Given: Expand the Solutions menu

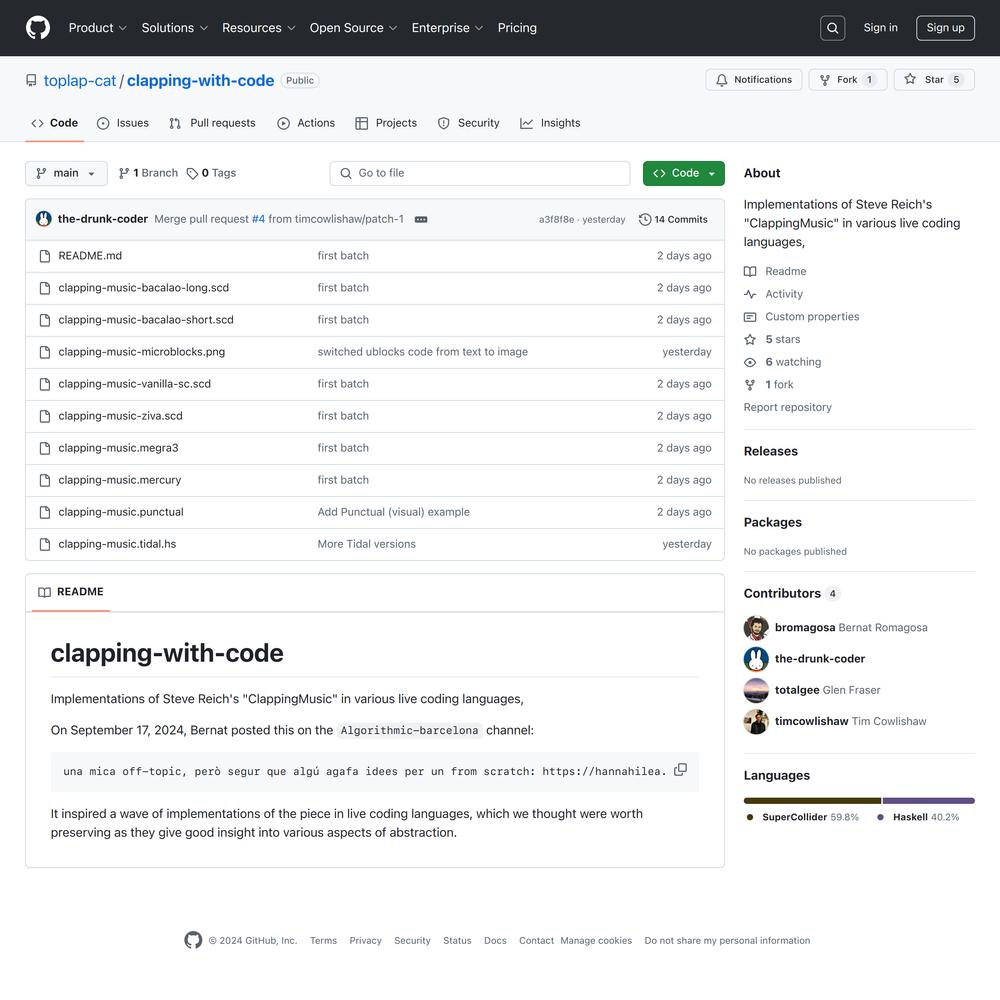Looking at the screenshot, I should (x=175, y=28).
